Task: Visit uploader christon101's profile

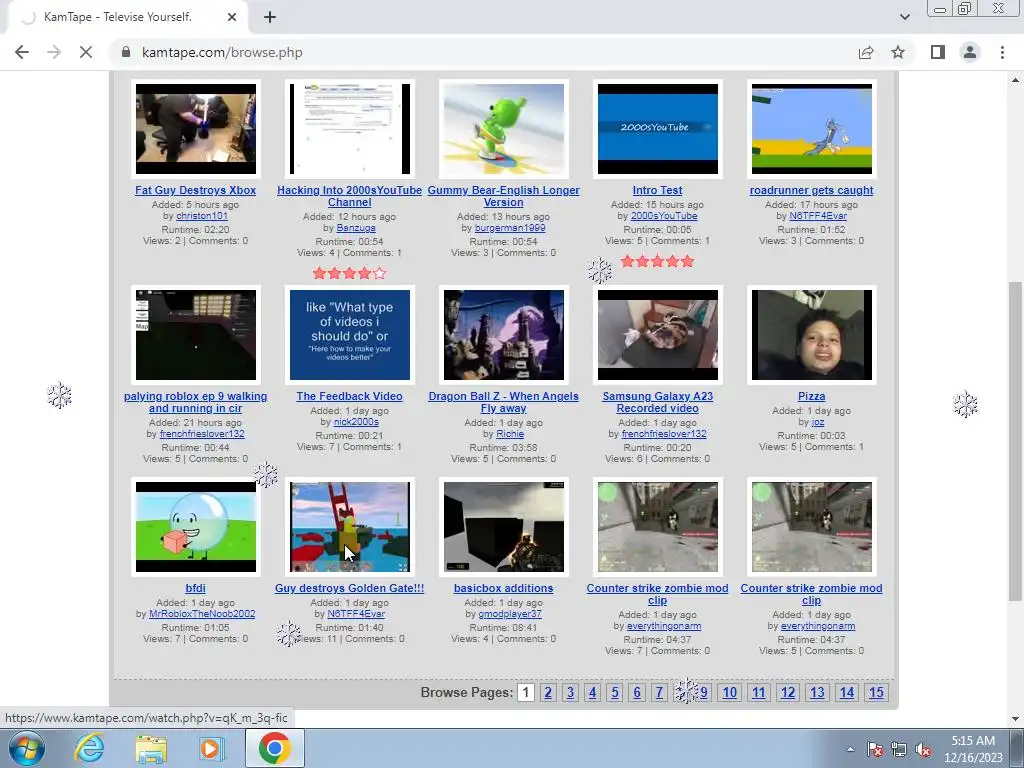Action: 202,216
